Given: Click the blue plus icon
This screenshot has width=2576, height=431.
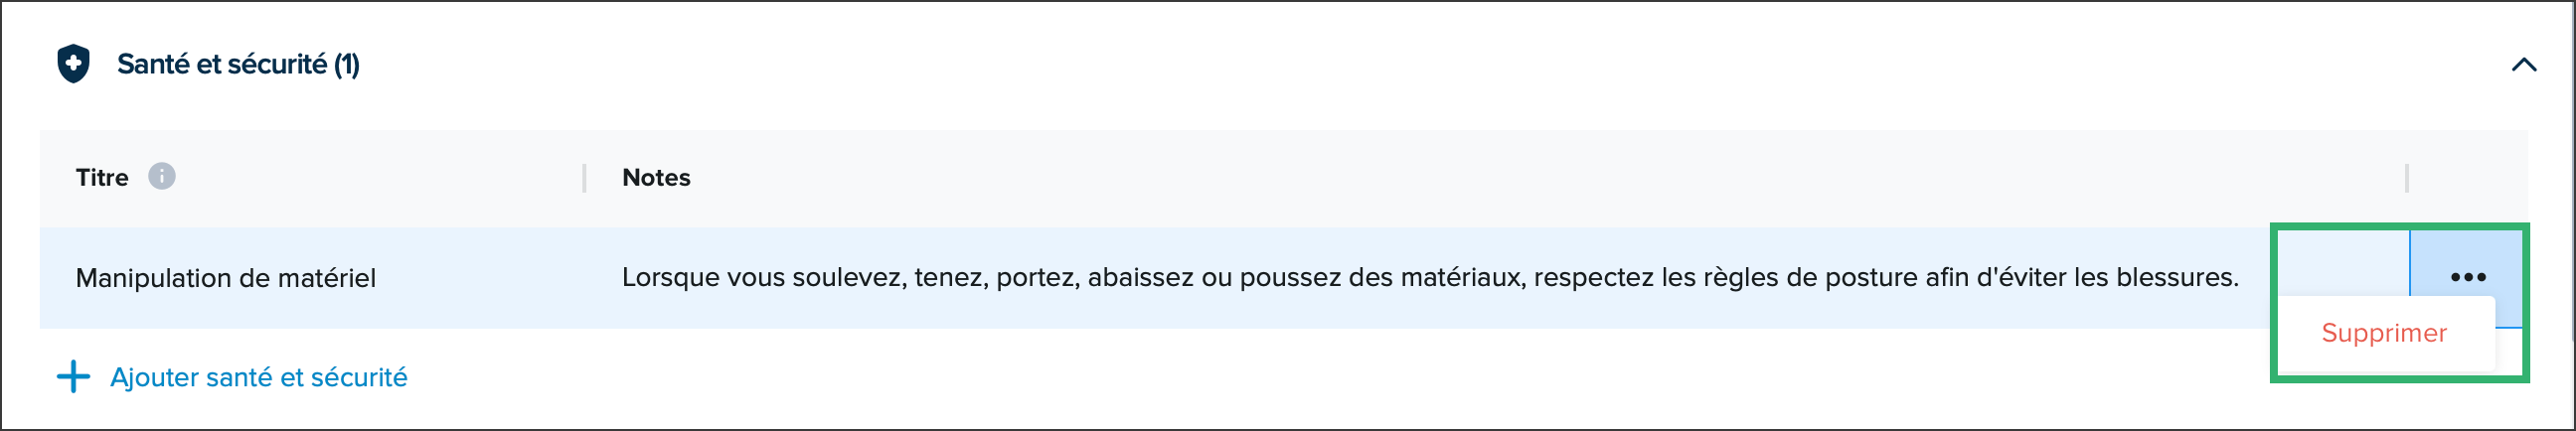Looking at the screenshot, I should click(x=73, y=377).
